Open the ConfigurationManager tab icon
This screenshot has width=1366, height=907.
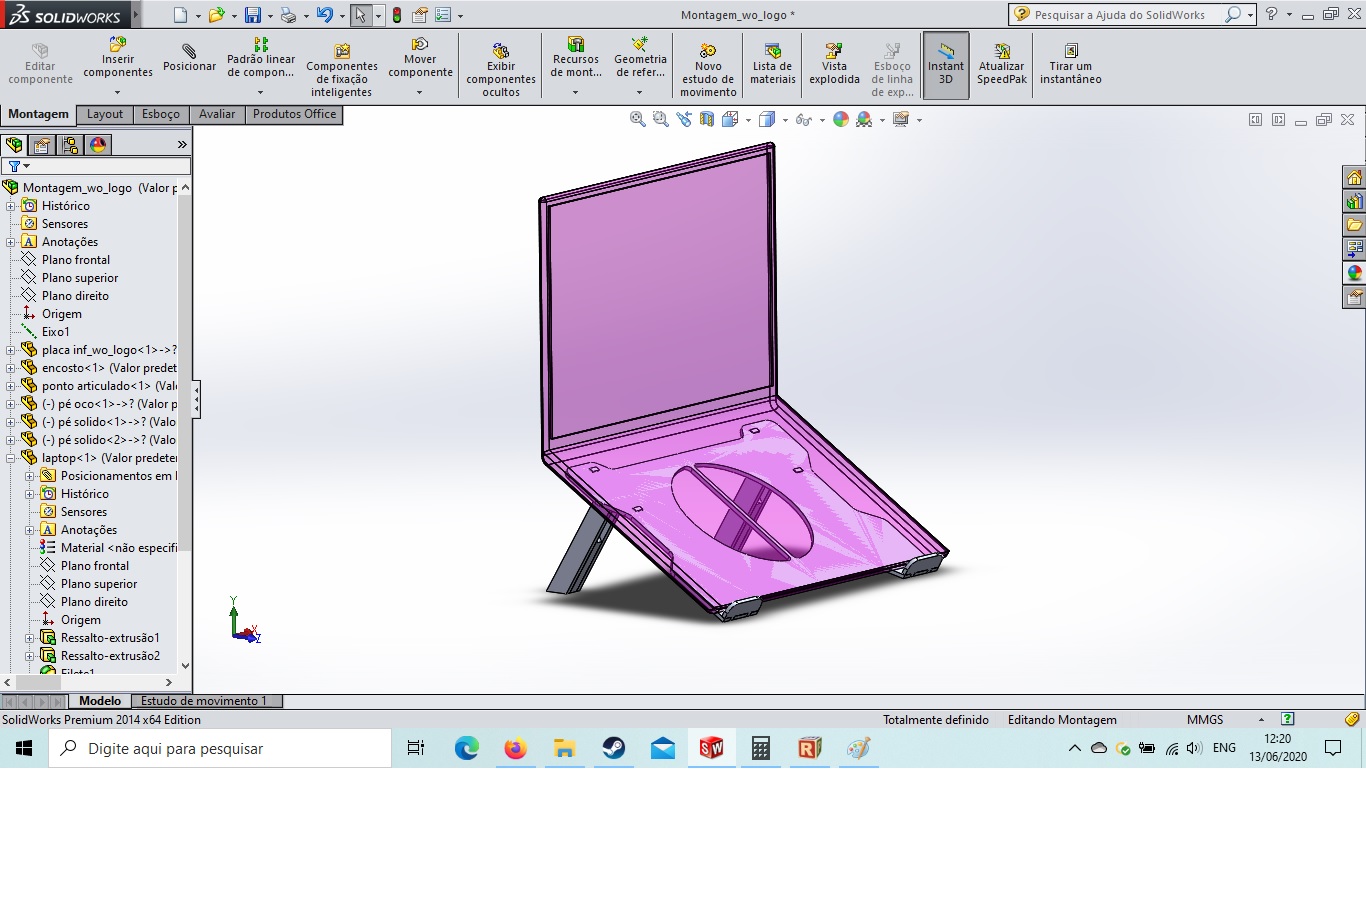click(70, 145)
